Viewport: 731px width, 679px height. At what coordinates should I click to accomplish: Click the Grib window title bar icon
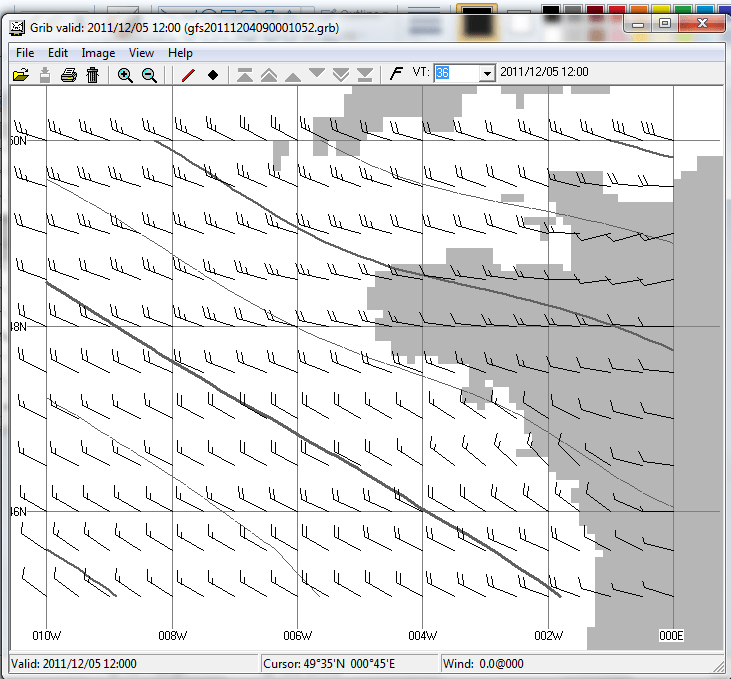click(17, 28)
